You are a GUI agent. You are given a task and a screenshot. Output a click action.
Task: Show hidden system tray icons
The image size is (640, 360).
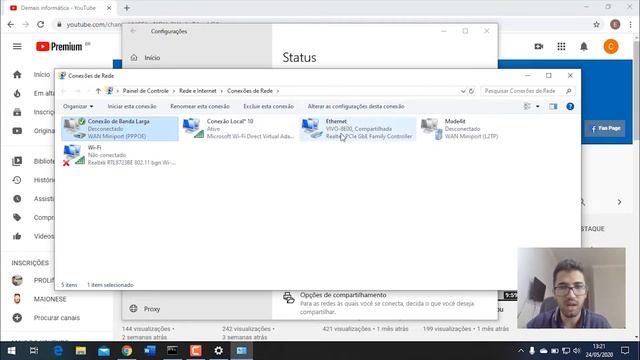click(x=521, y=351)
